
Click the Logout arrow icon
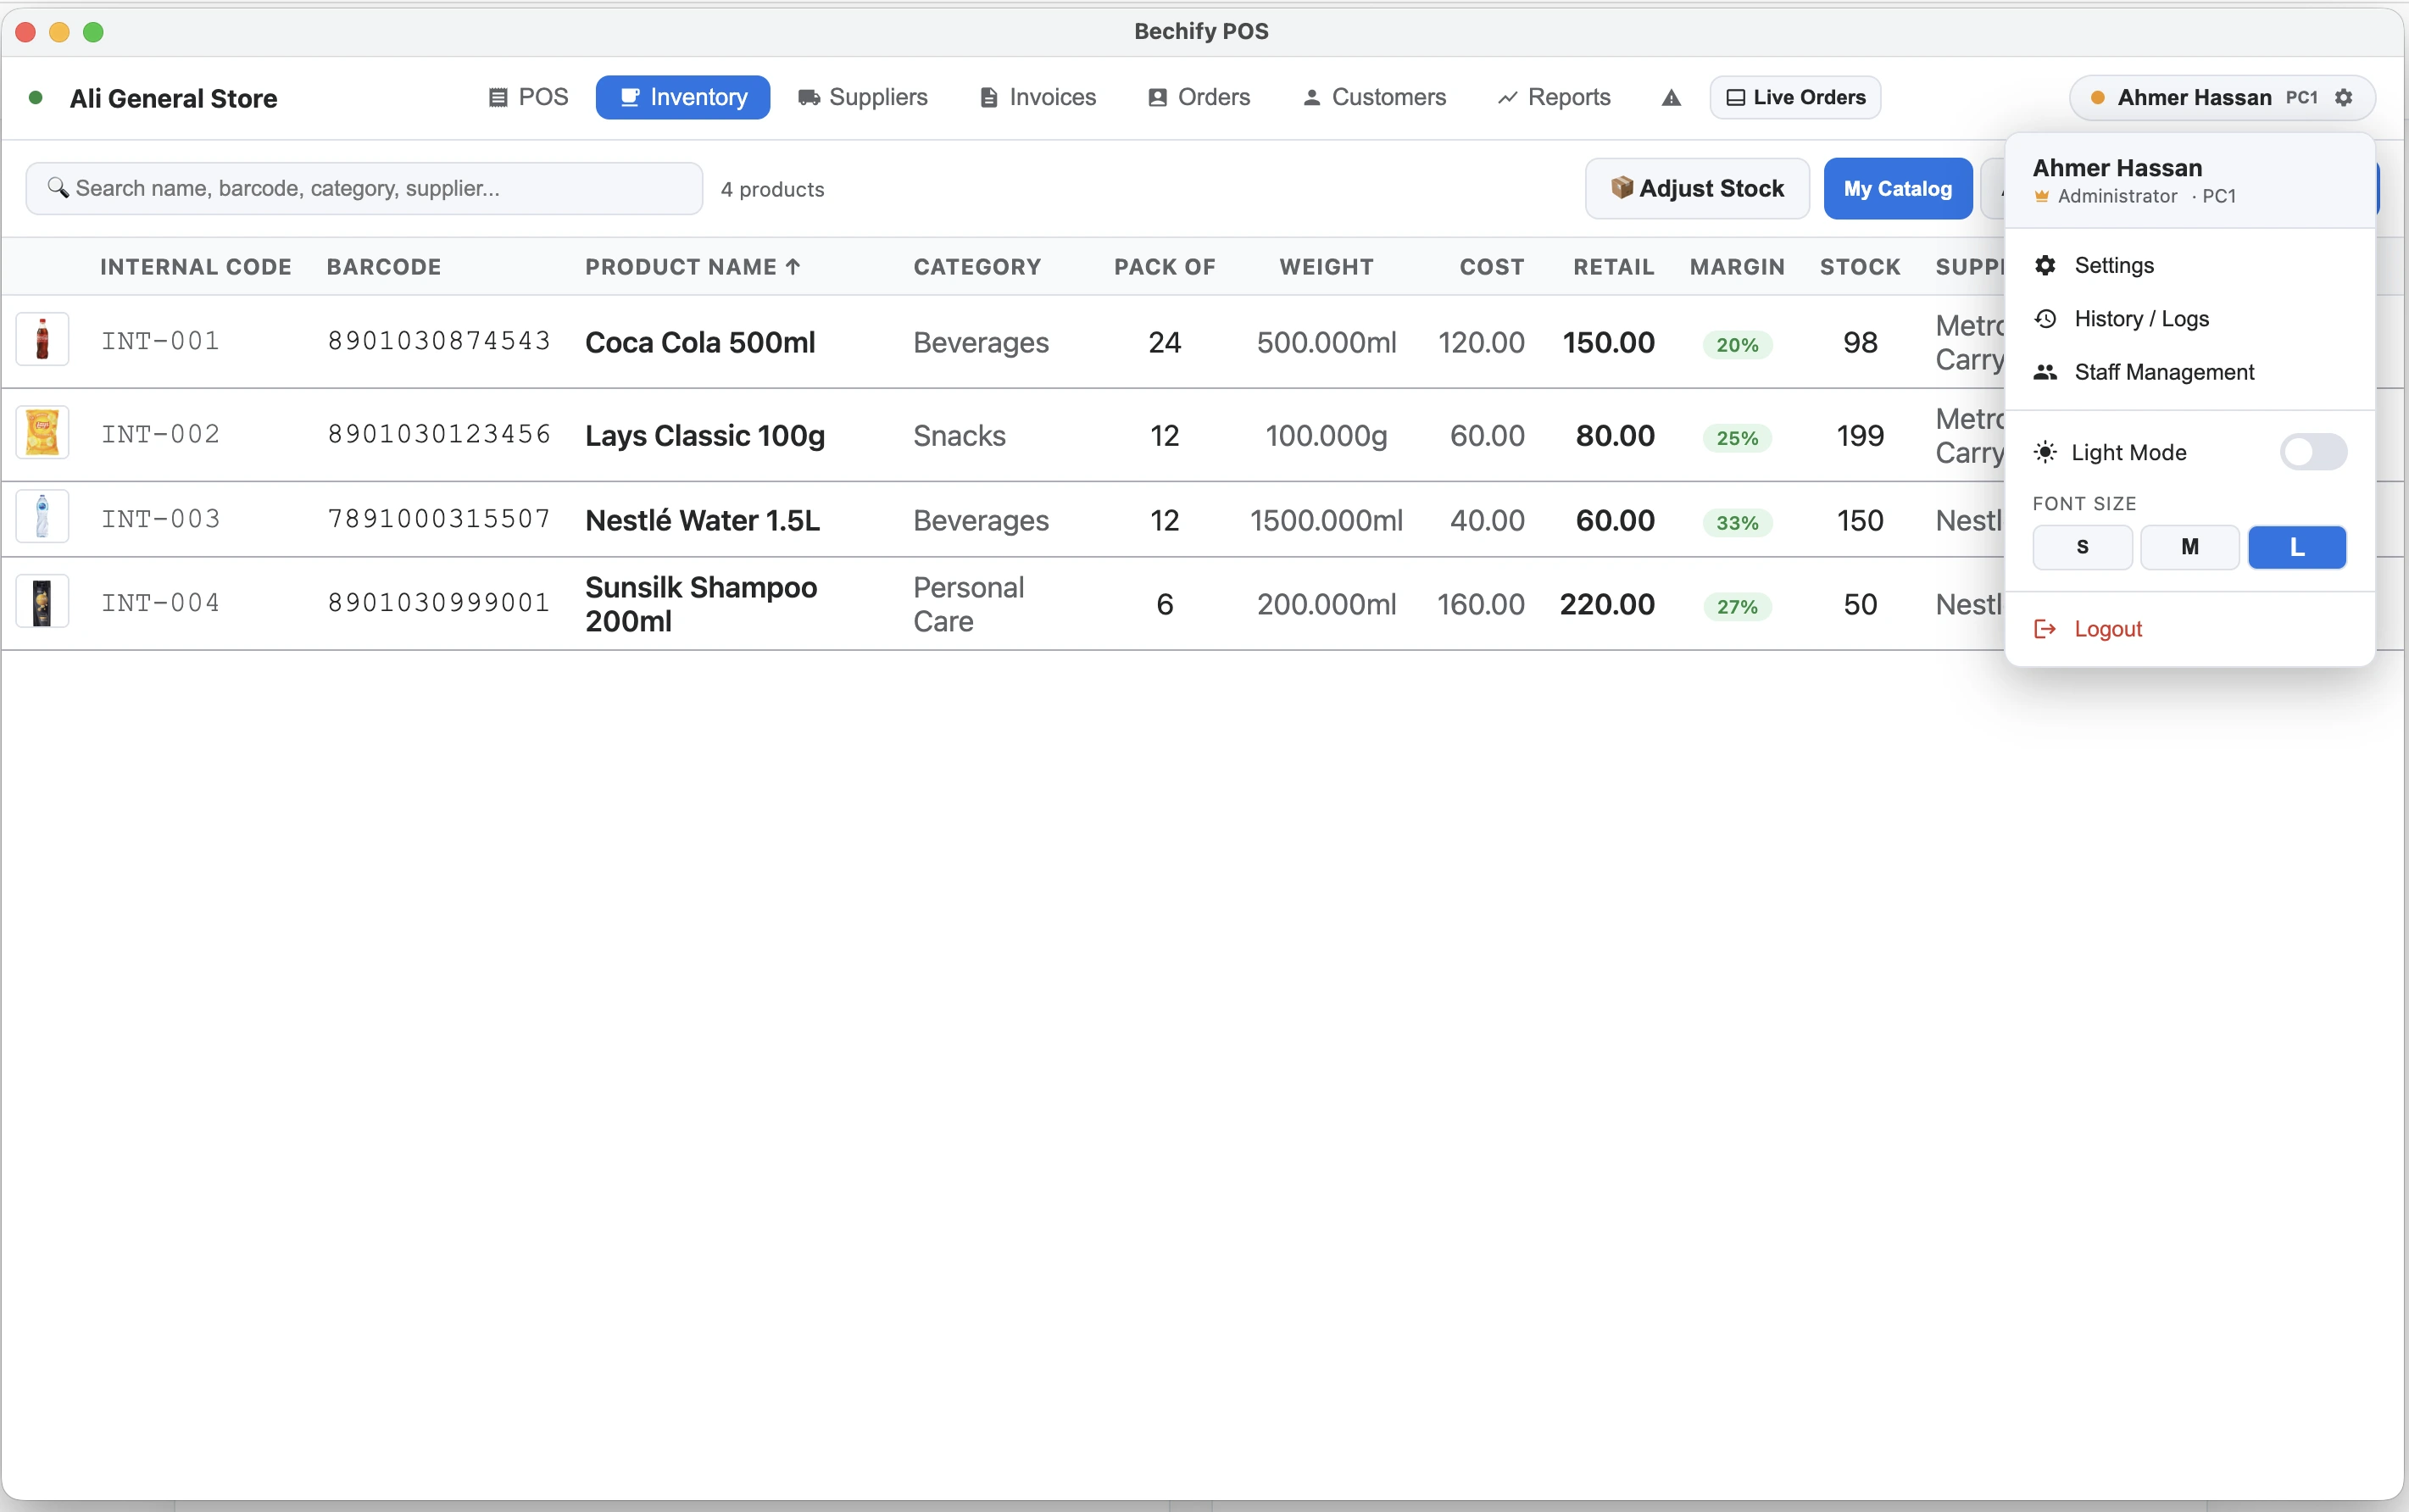coord(2045,629)
